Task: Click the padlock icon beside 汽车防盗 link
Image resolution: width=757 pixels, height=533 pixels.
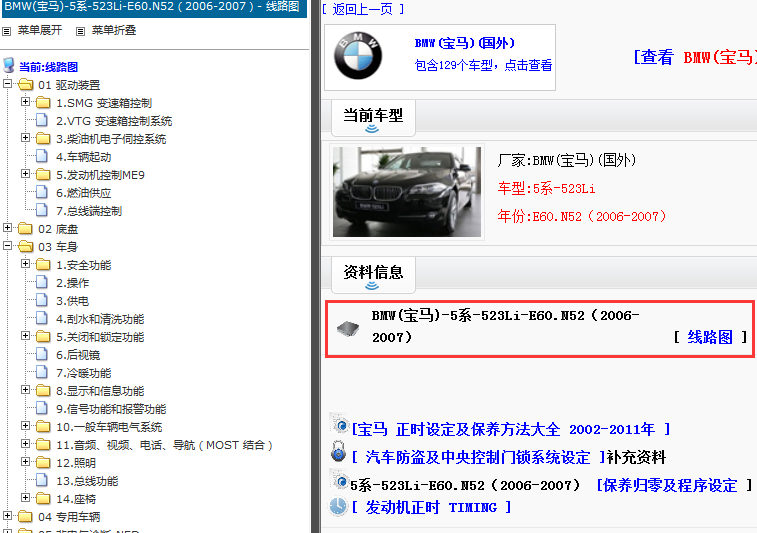Action: (338, 451)
